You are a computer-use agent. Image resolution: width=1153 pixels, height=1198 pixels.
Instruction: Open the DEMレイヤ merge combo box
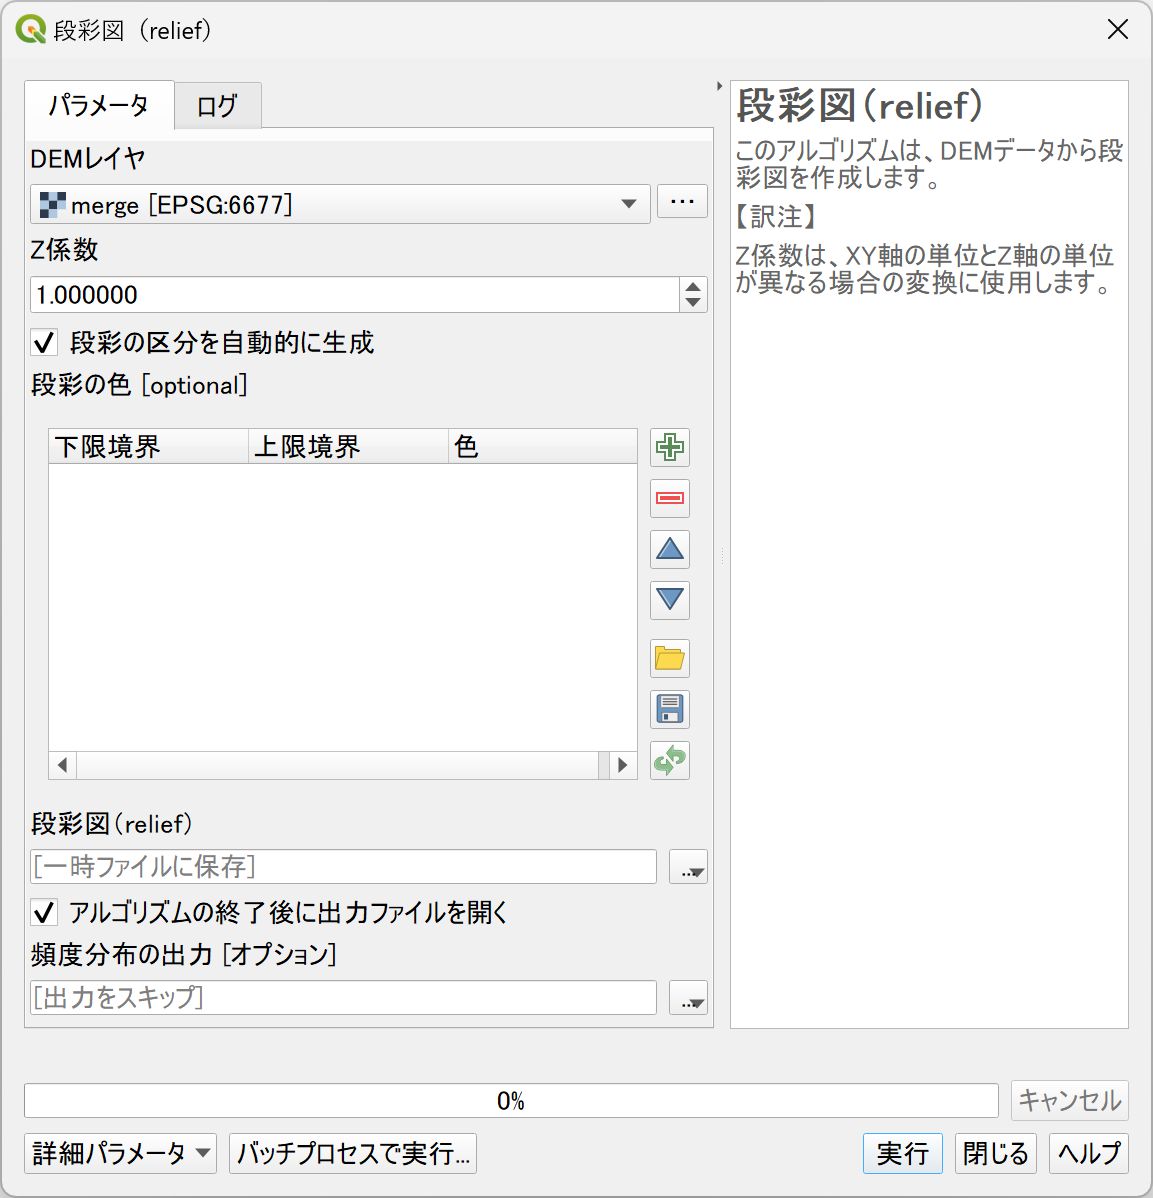(340, 204)
